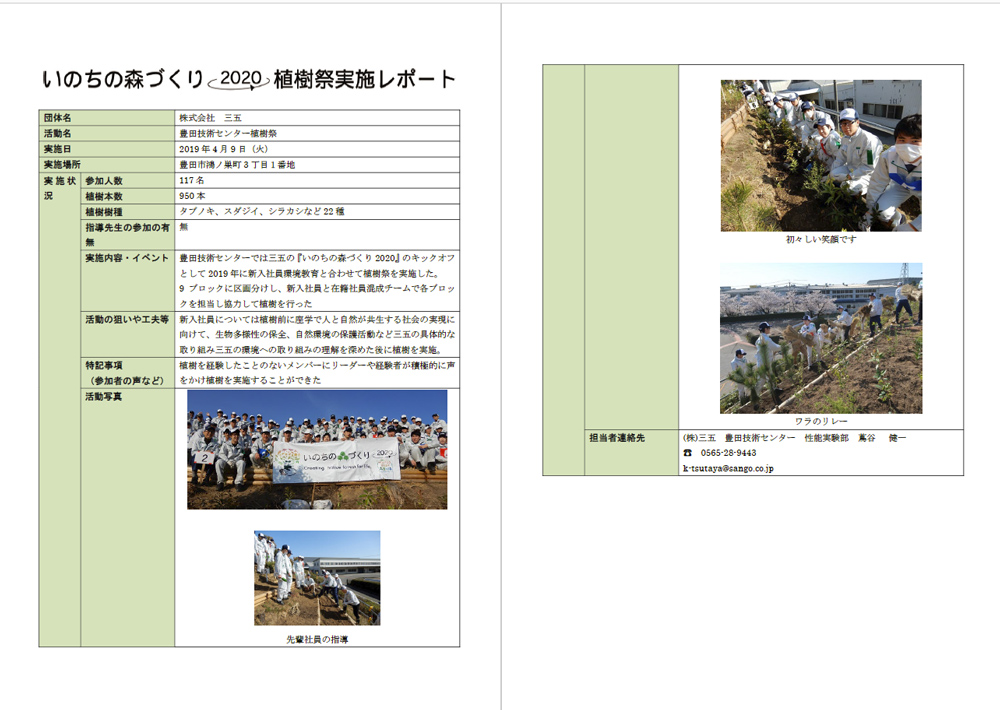Viewport: 1000px width, 710px height.
Task: Select the 117名 participant count cell
Action: tap(192, 181)
